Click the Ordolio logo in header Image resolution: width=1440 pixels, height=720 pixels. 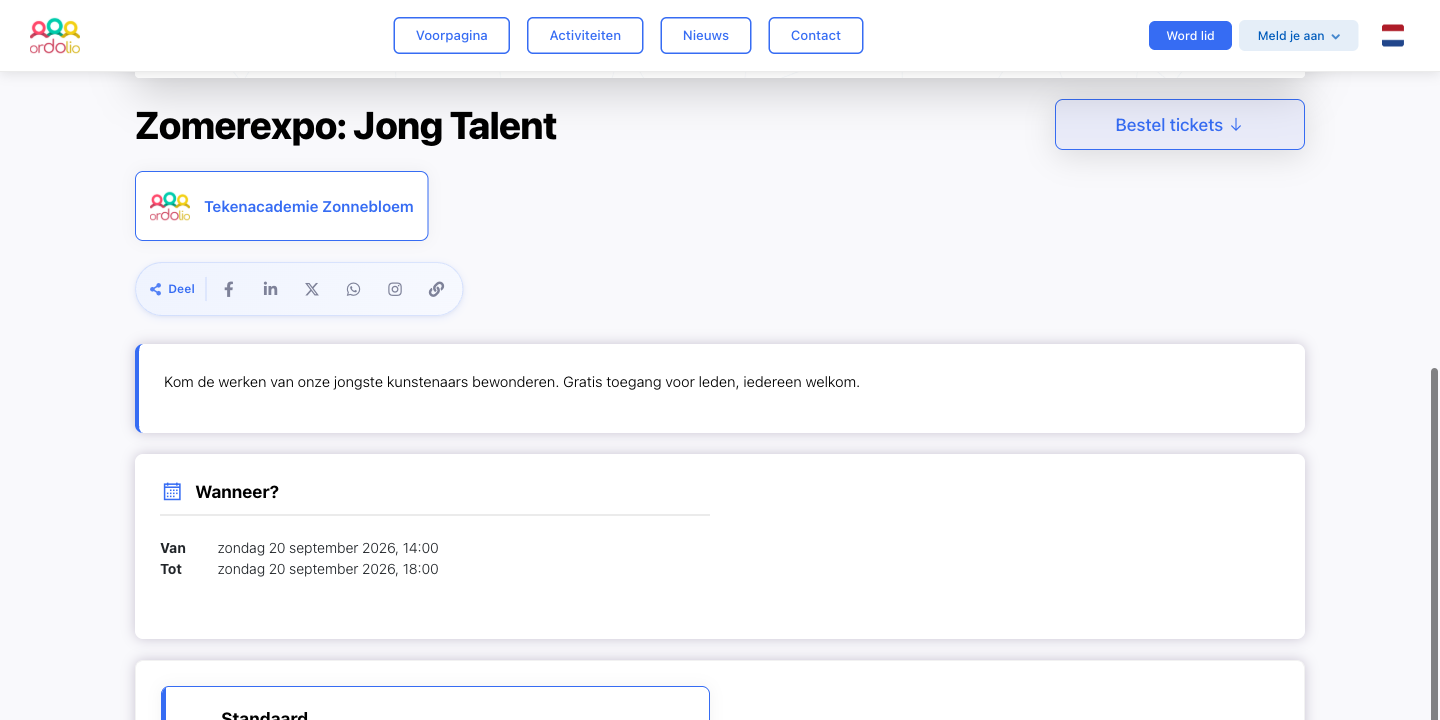pos(55,36)
